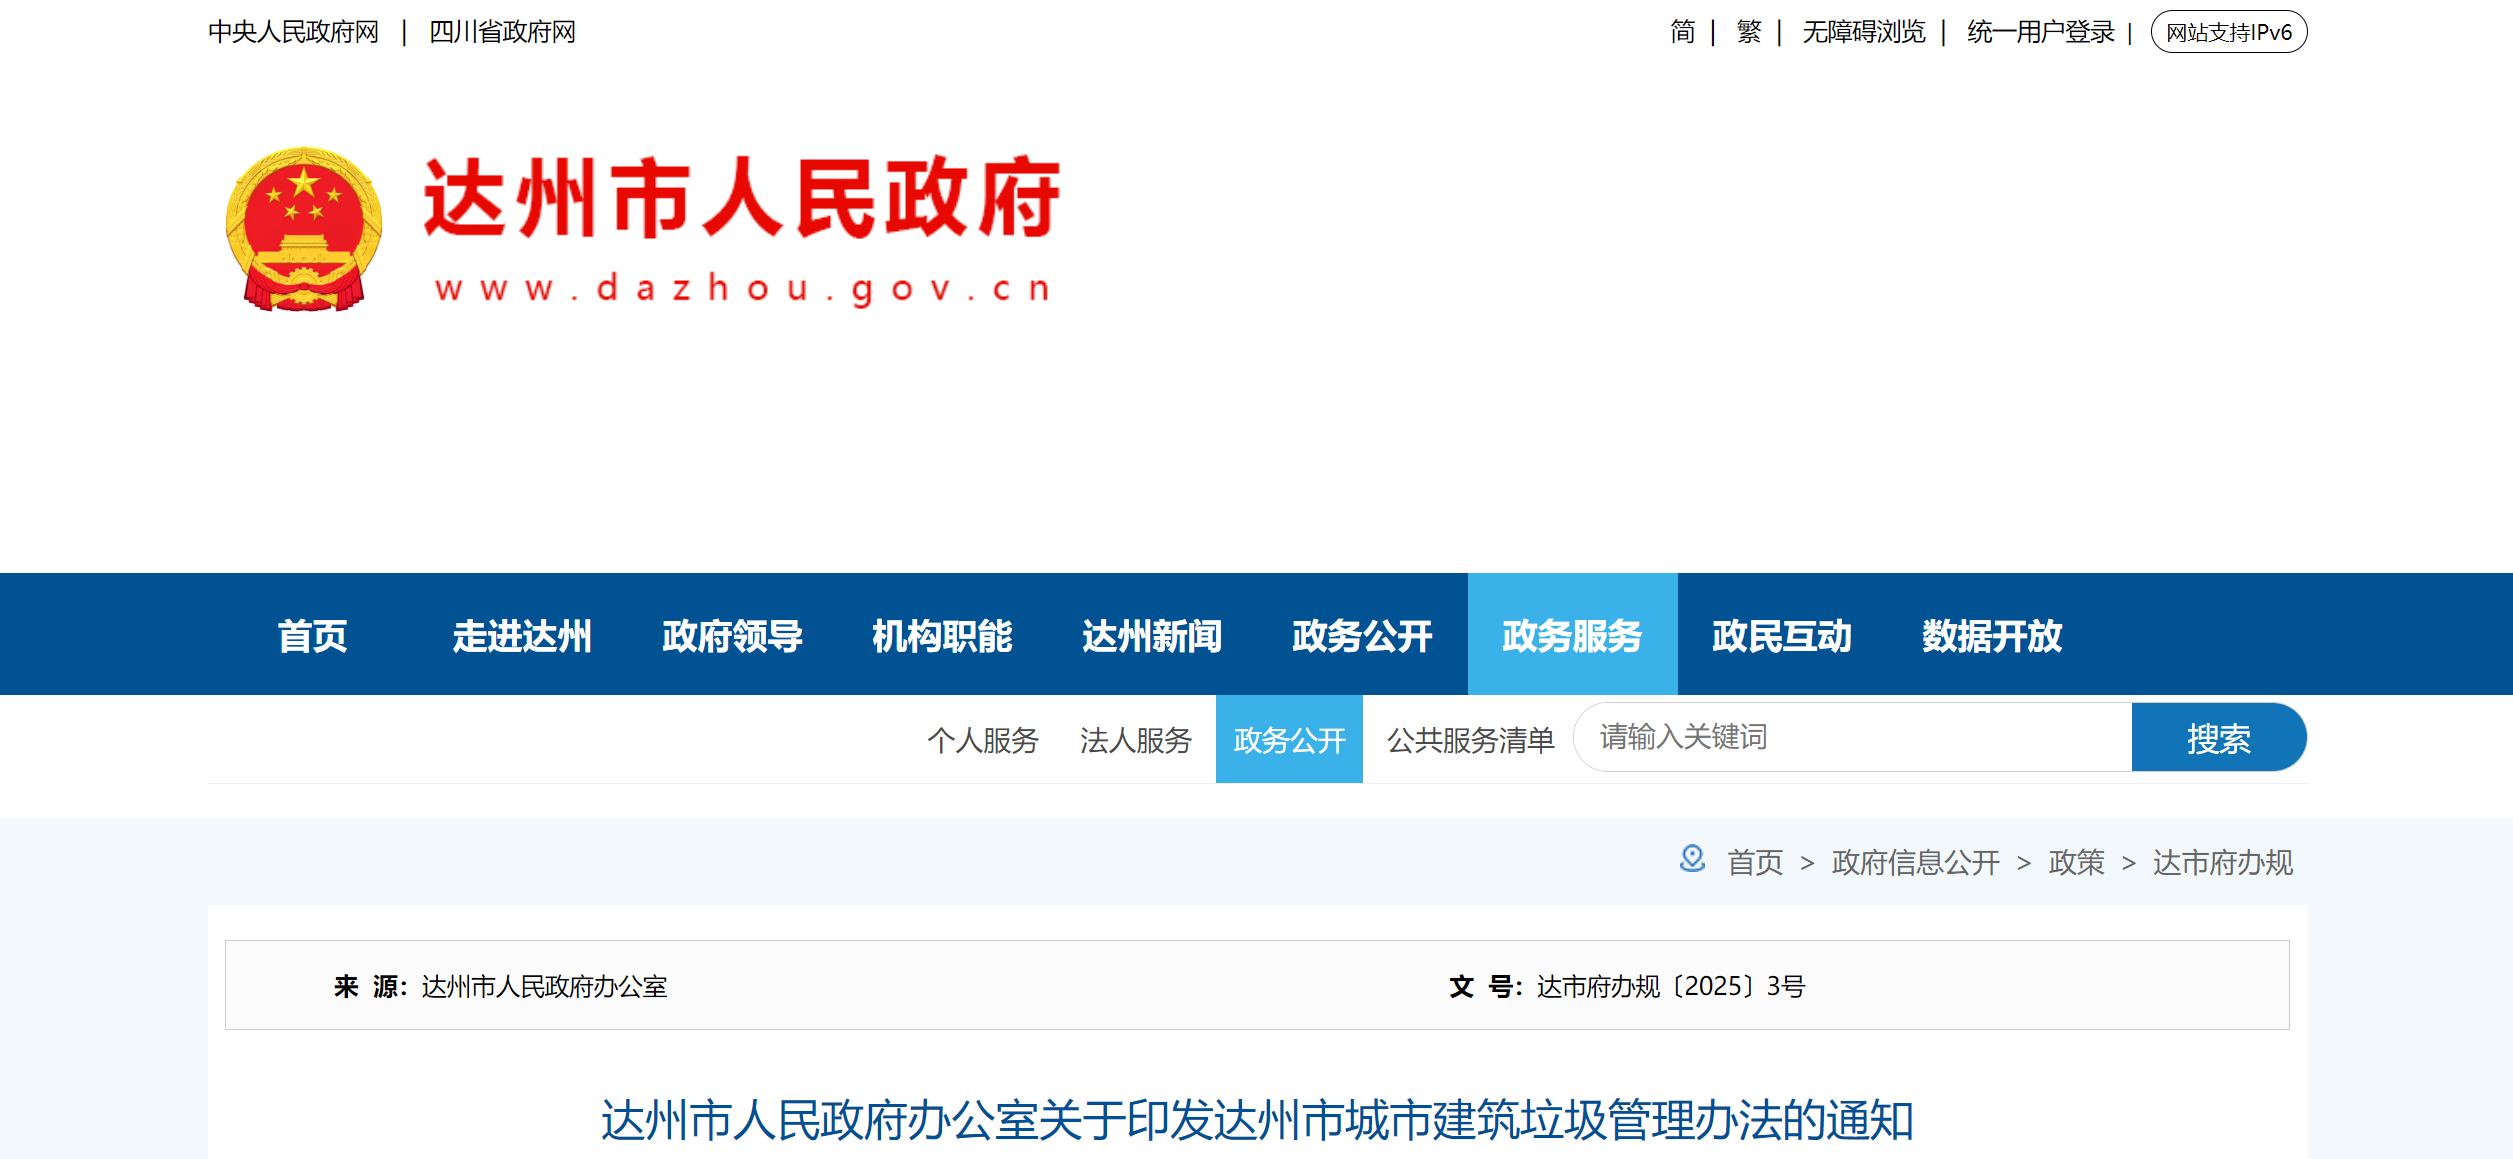Click the 网站支持IPv6 badge
The image size is (2513, 1159).
pos(2228,33)
